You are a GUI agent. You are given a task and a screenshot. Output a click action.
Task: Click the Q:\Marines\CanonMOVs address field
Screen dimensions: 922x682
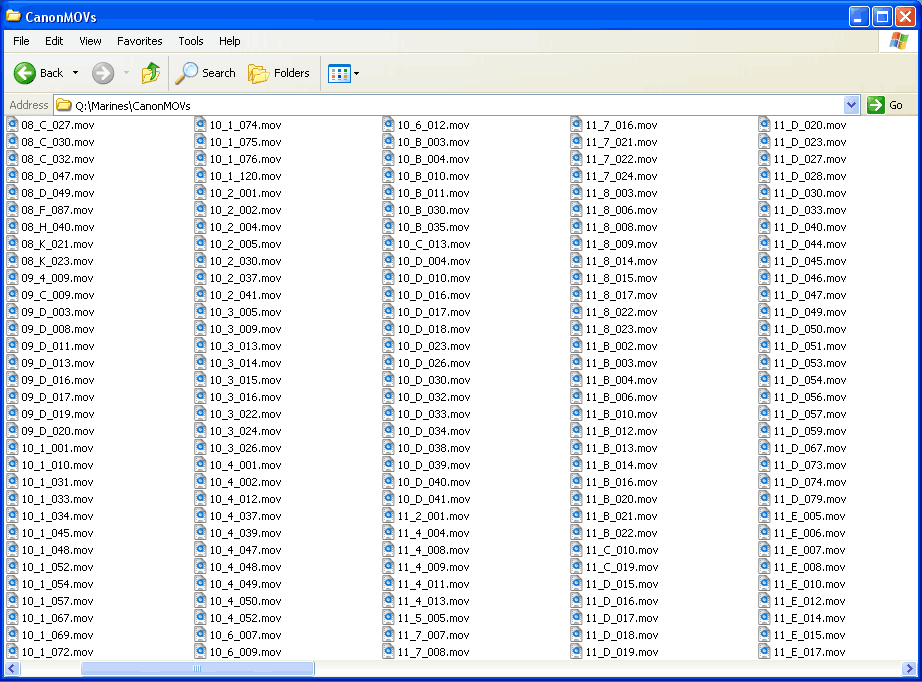tap(449, 105)
